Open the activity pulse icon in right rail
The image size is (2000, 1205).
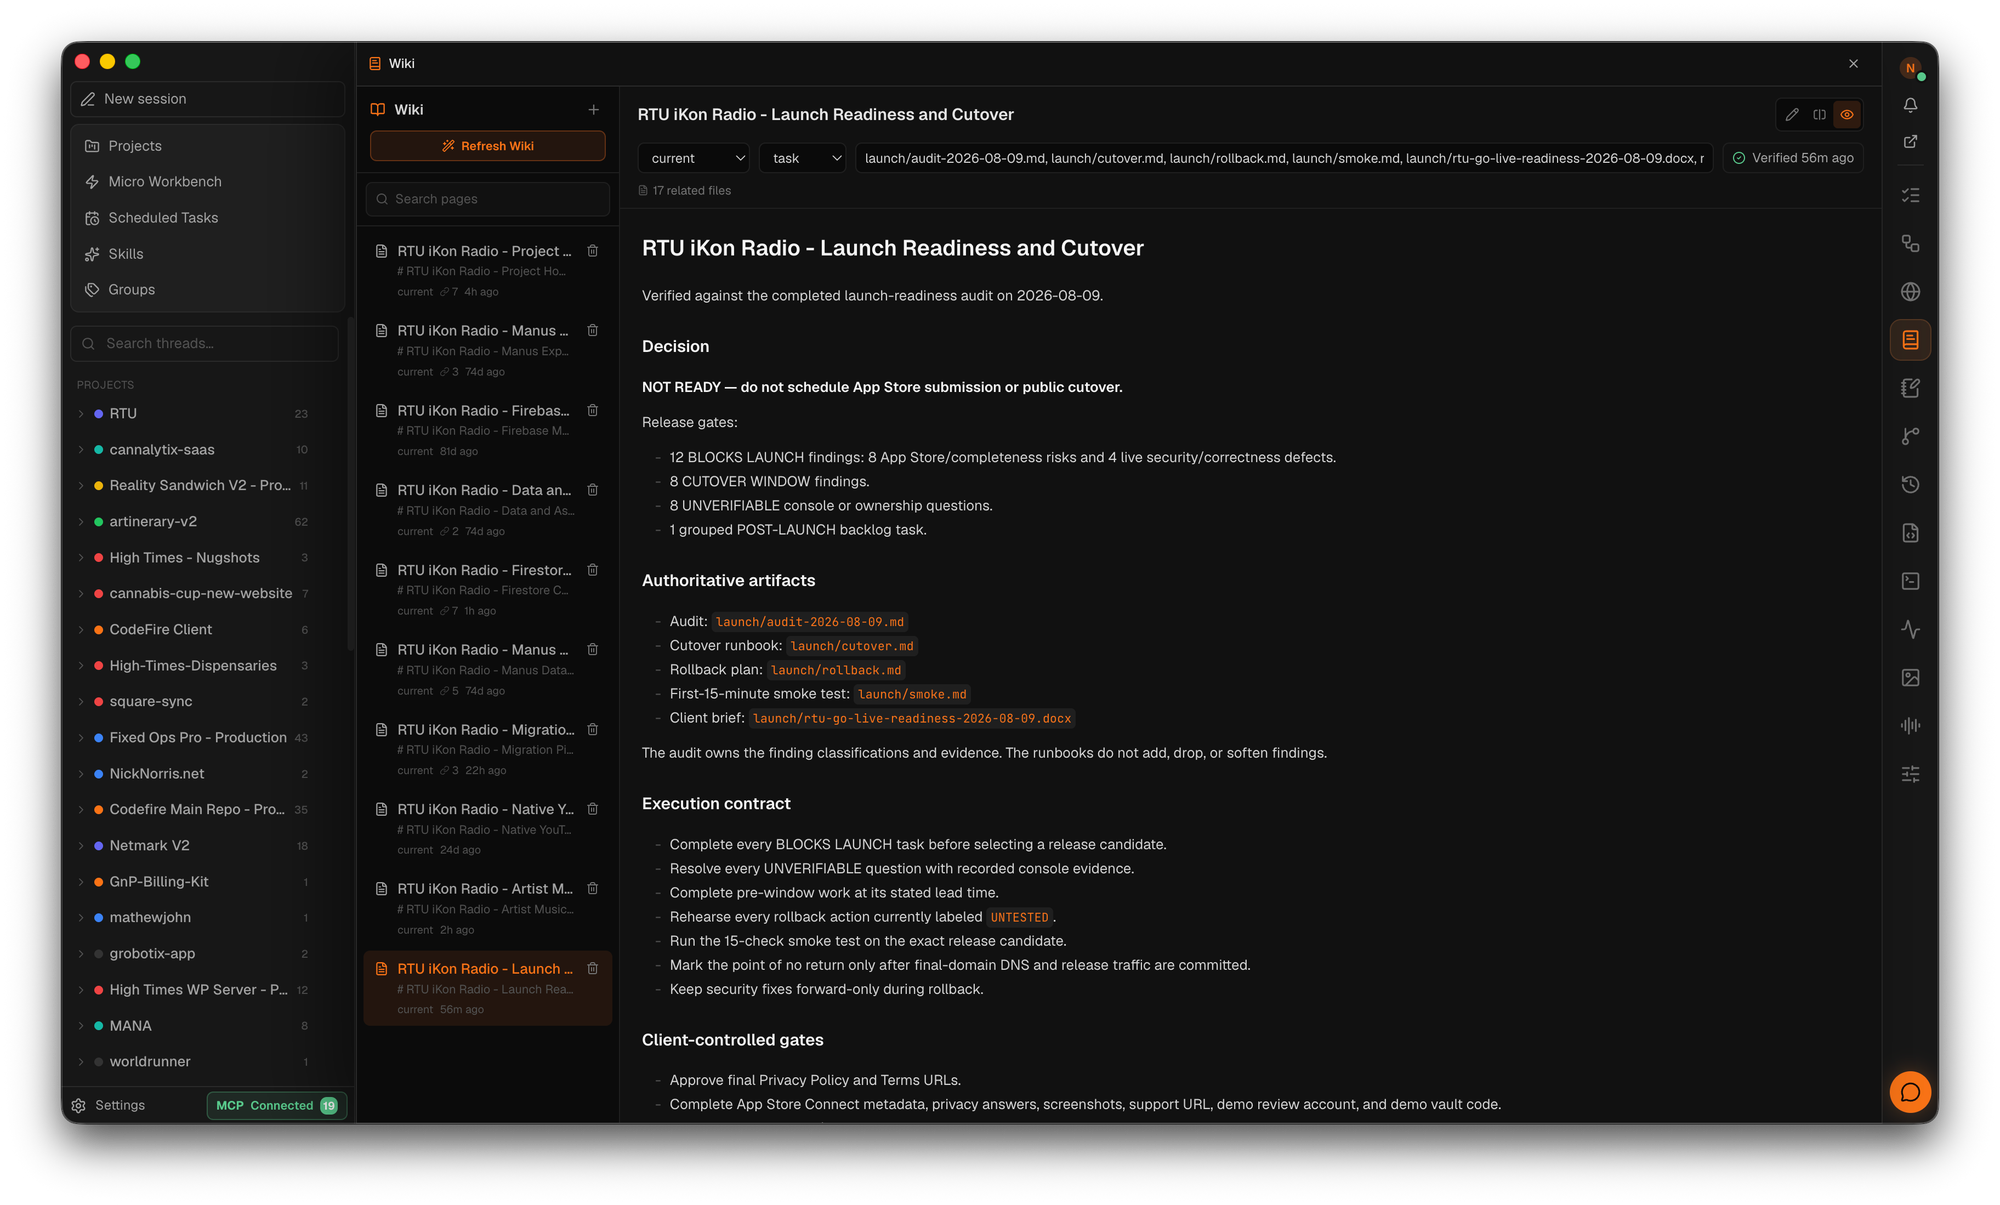1910,629
